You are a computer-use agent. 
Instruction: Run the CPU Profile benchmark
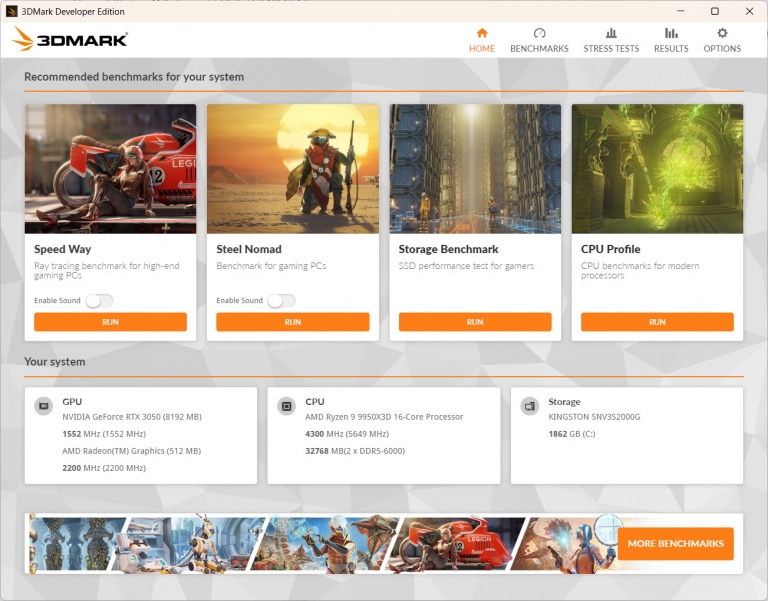[x=657, y=322]
